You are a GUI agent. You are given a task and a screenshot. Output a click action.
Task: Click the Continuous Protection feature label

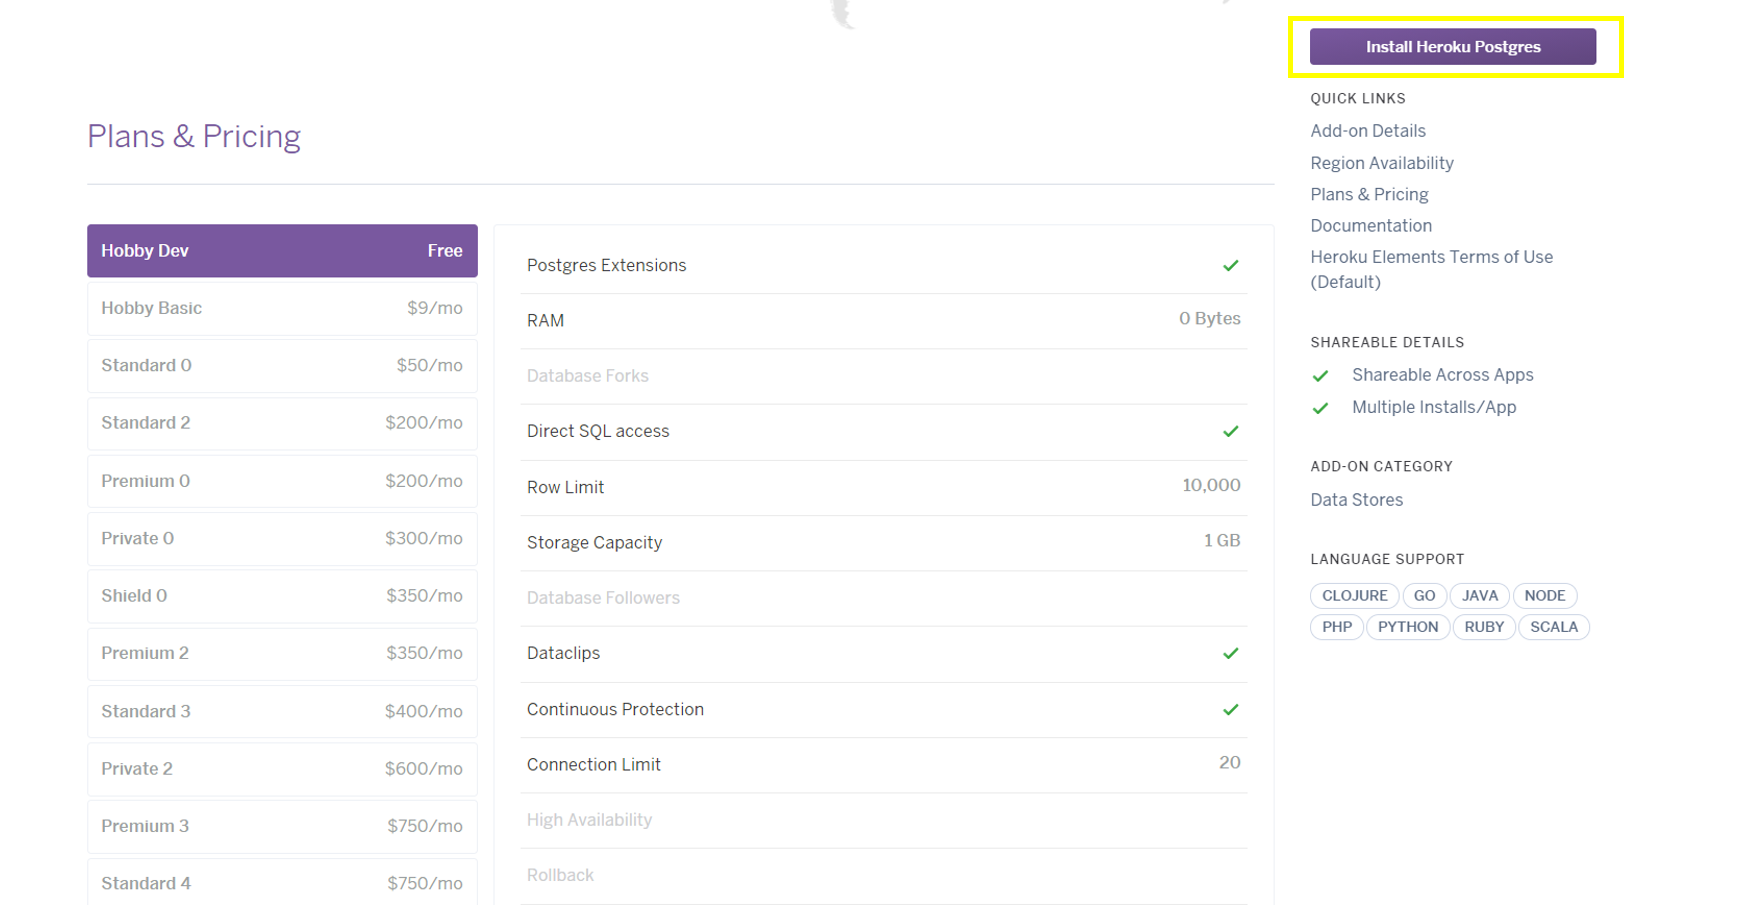click(615, 710)
